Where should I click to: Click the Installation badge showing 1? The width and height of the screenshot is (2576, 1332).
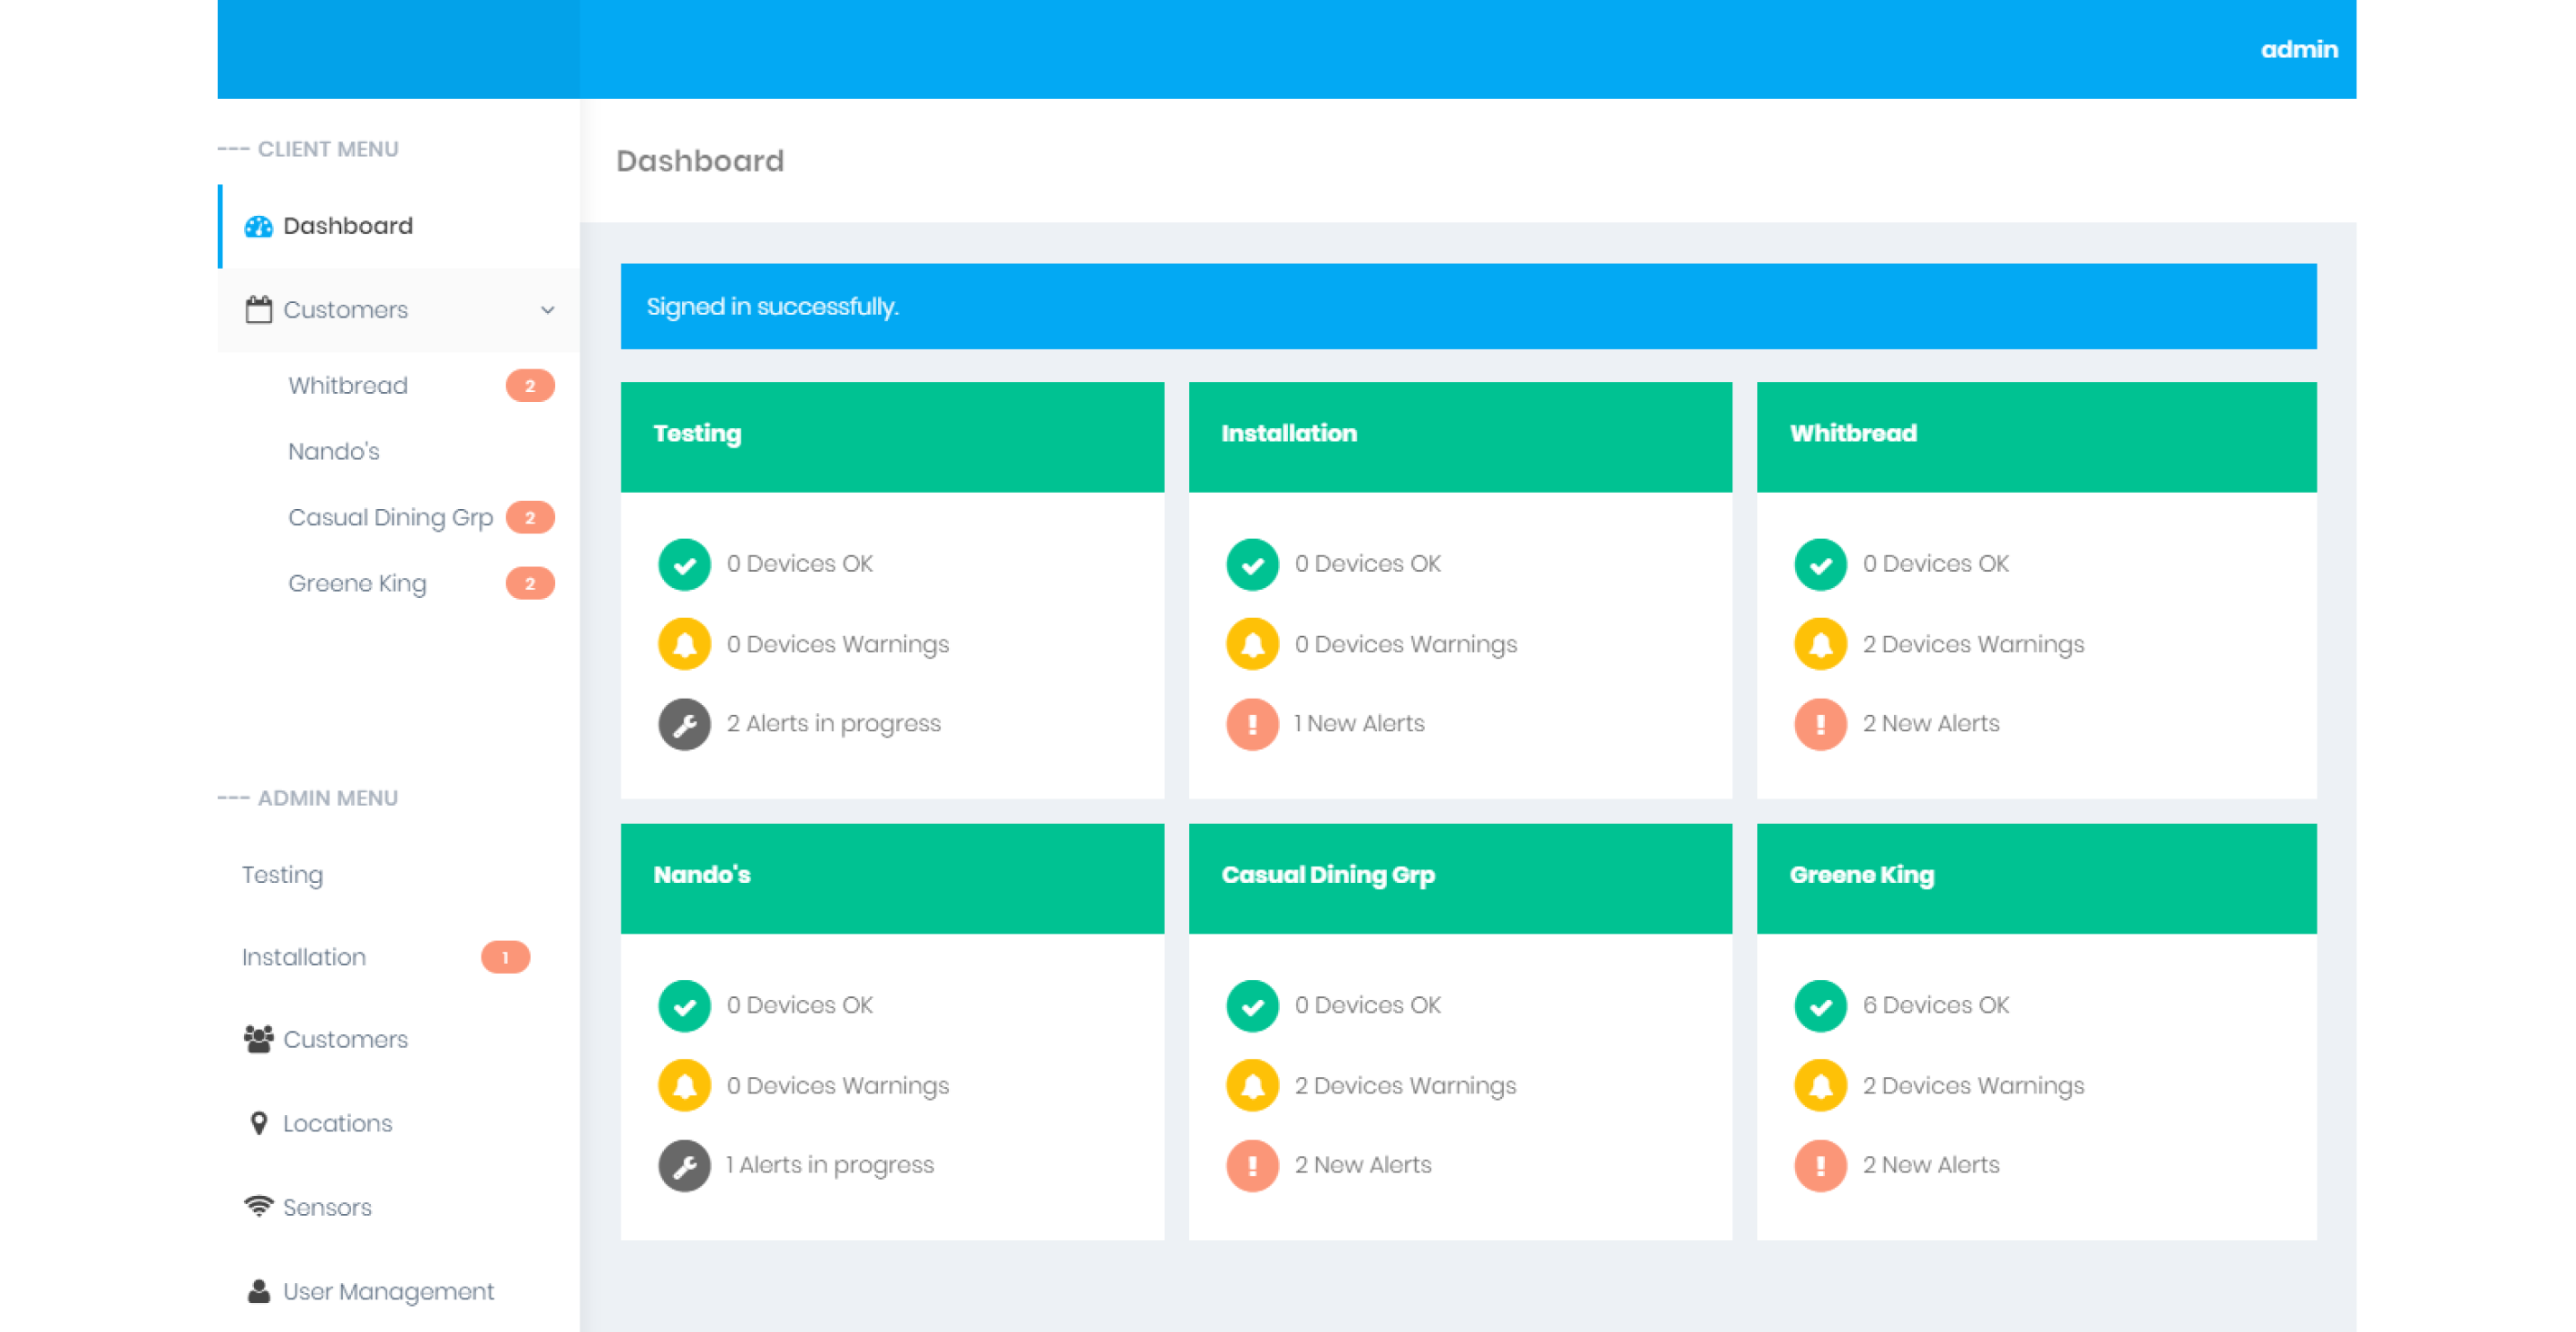(505, 957)
